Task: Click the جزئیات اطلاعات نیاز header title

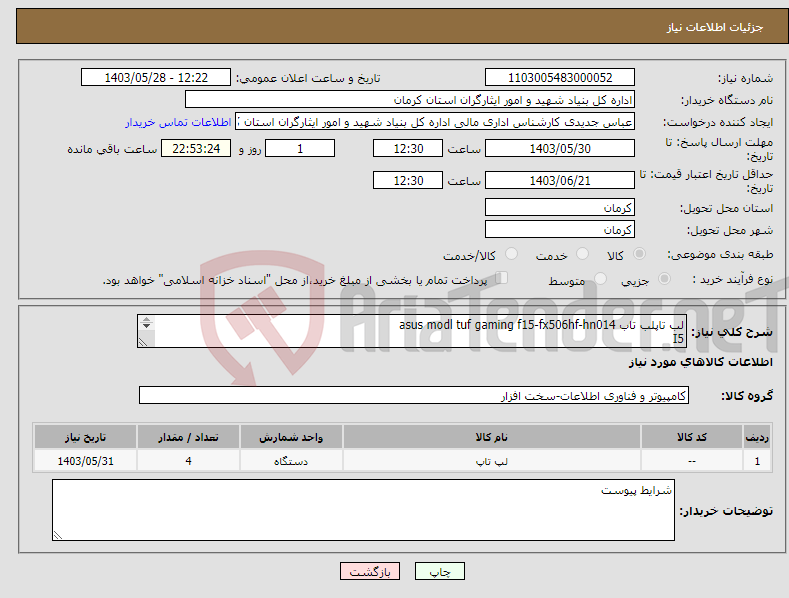Action: pos(715,27)
